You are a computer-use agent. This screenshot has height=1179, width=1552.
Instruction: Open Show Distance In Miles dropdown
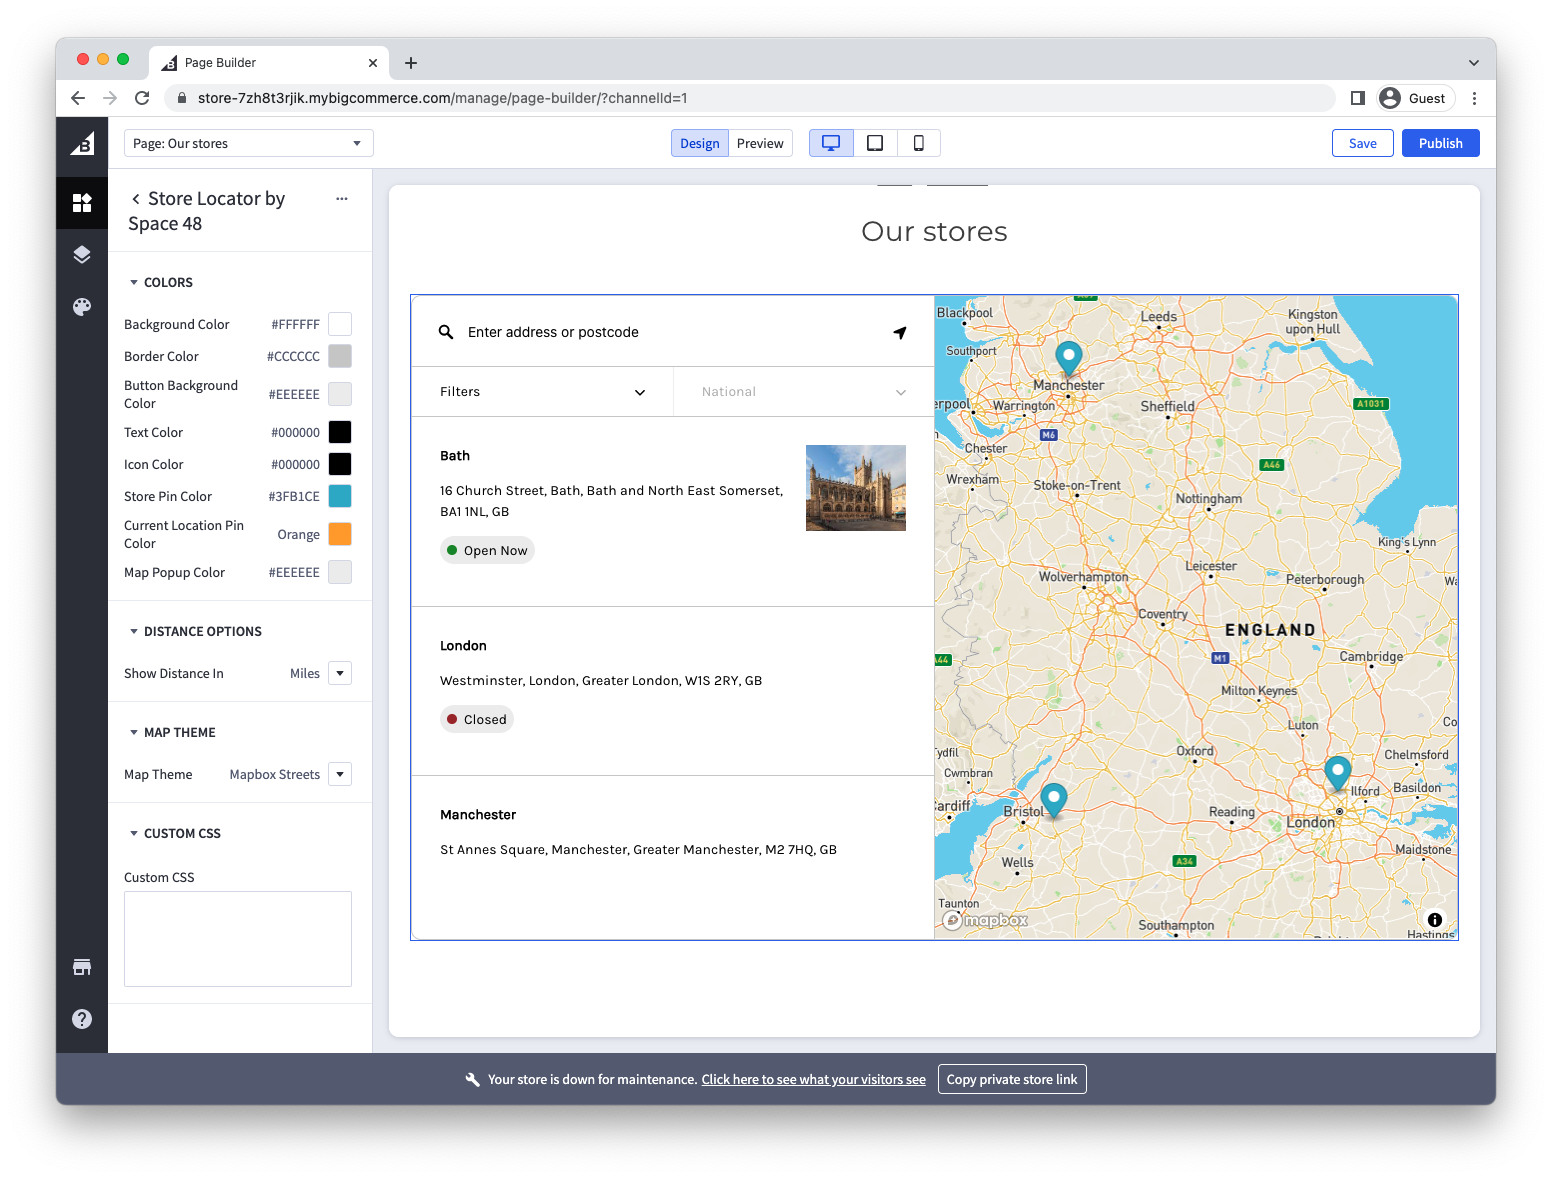(x=340, y=674)
